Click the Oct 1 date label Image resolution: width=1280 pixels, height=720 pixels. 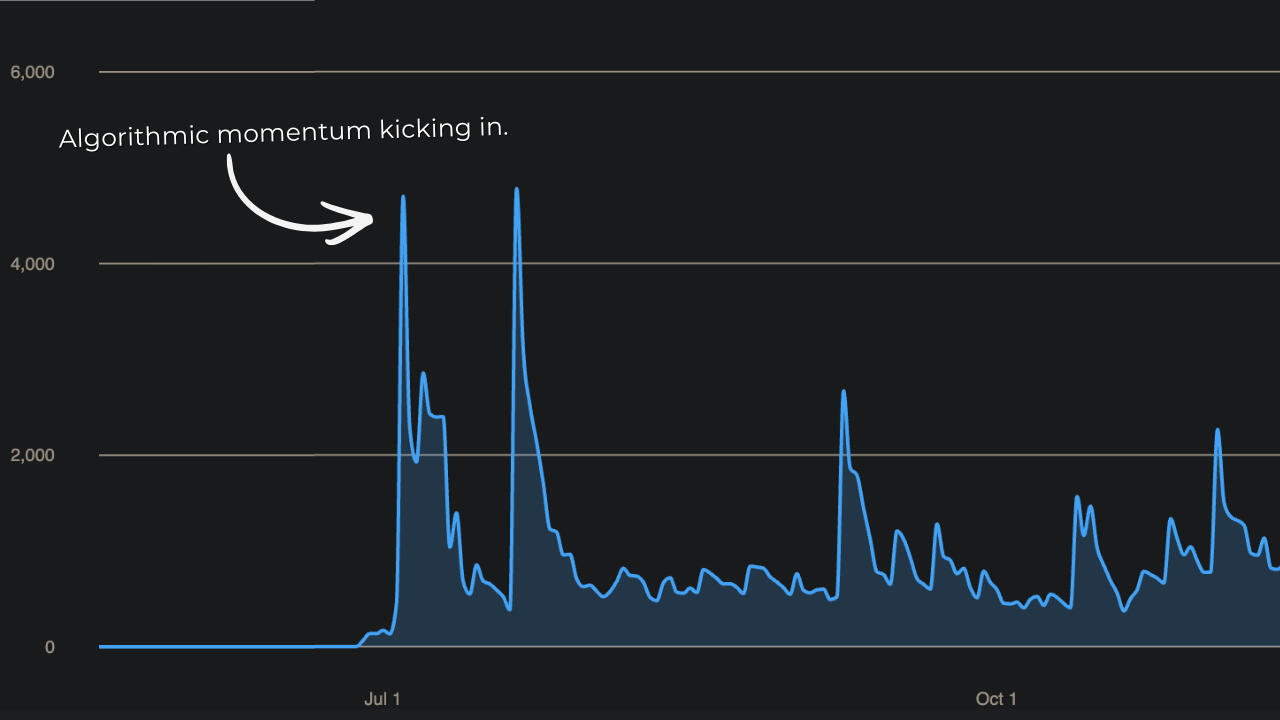[x=996, y=699]
